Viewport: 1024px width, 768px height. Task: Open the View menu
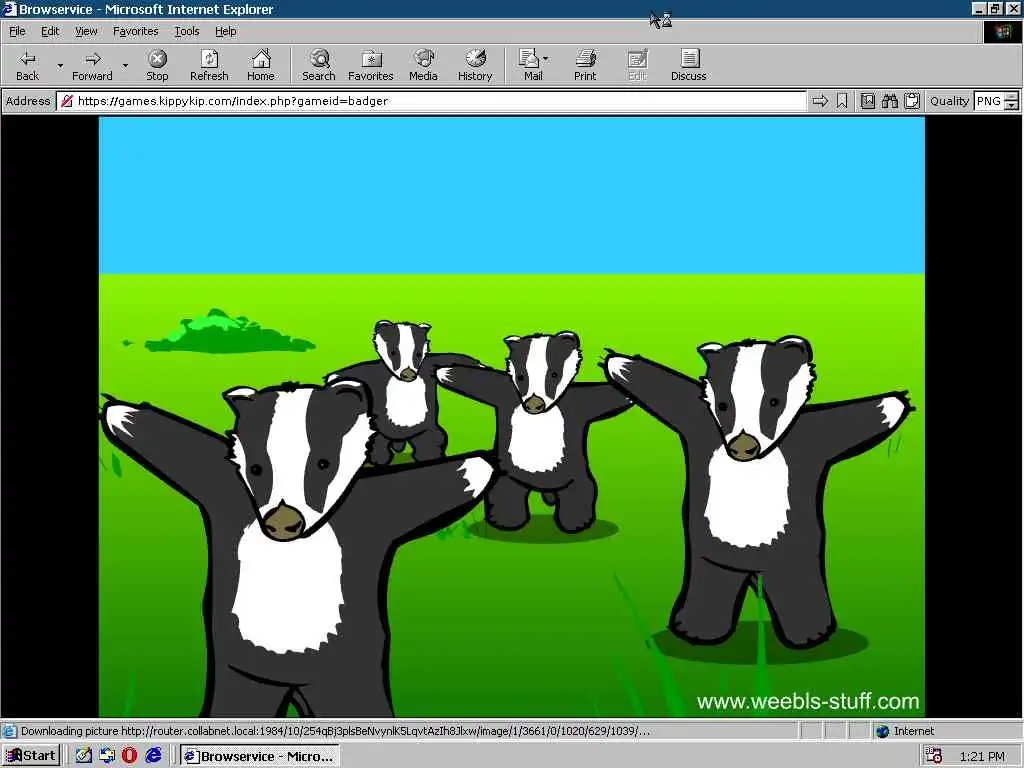click(86, 31)
